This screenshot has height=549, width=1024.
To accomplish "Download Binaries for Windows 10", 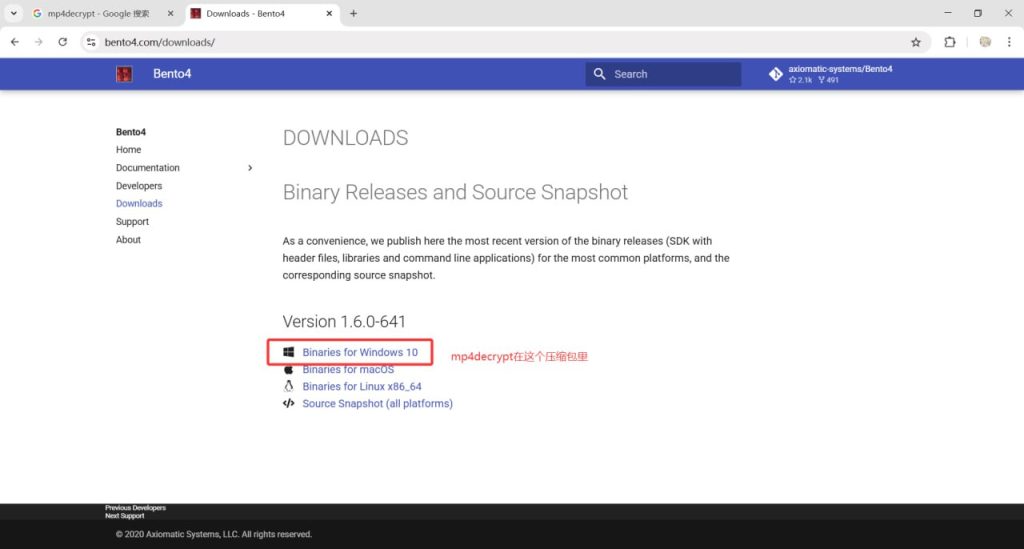I will coord(360,352).
